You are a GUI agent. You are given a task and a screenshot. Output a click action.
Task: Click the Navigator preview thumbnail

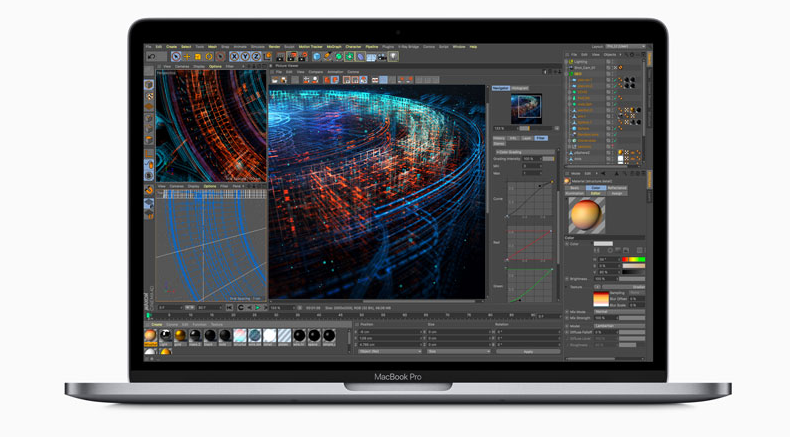[526, 108]
